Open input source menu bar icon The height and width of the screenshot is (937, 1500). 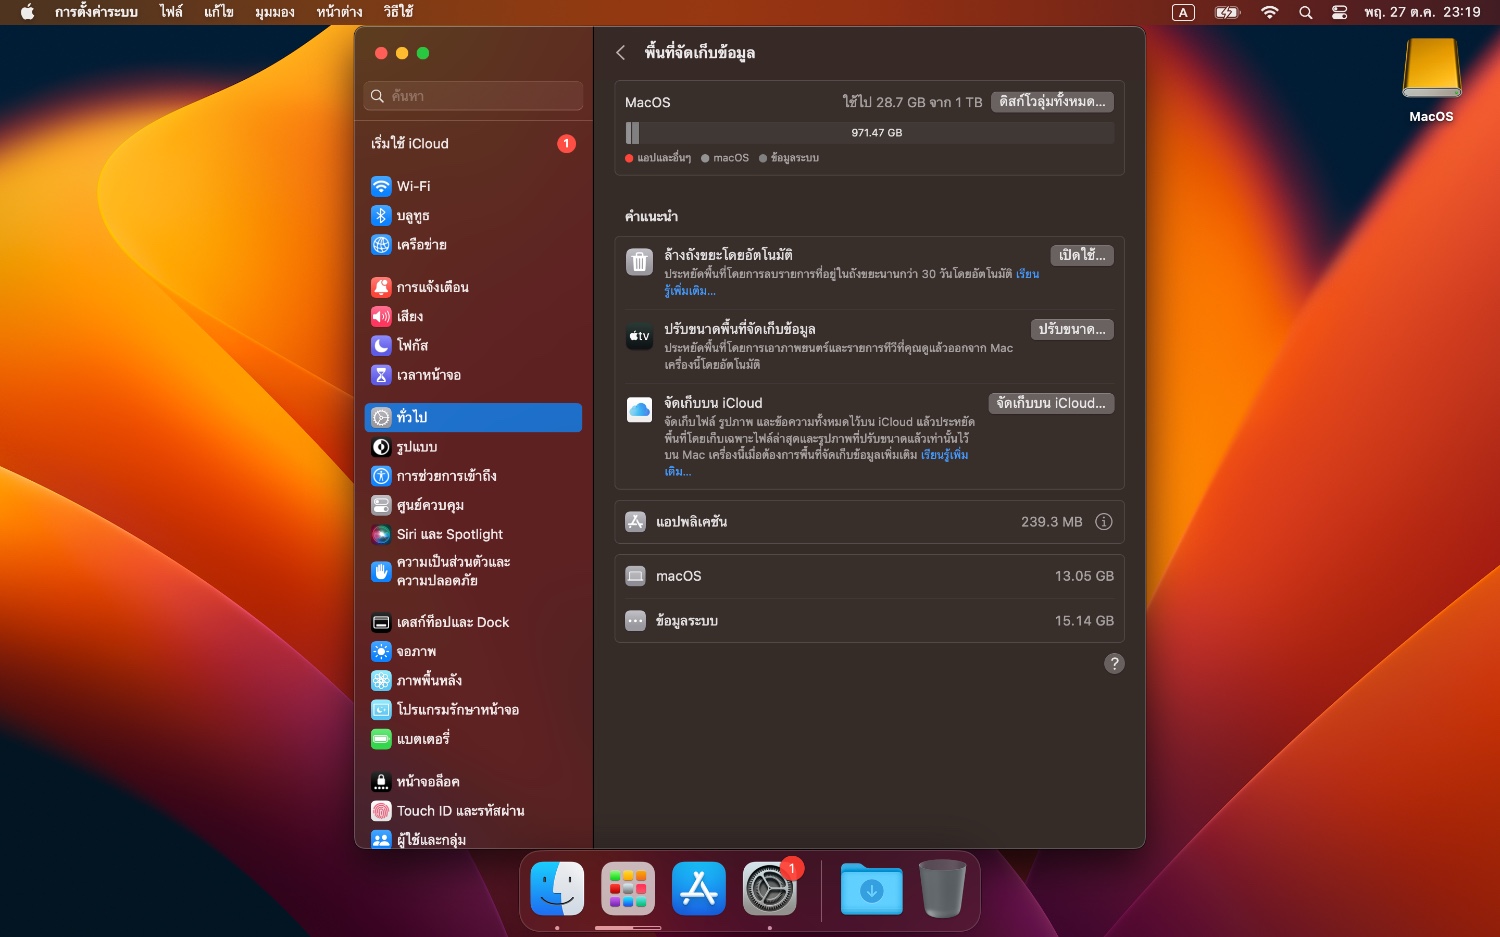(x=1183, y=12)
